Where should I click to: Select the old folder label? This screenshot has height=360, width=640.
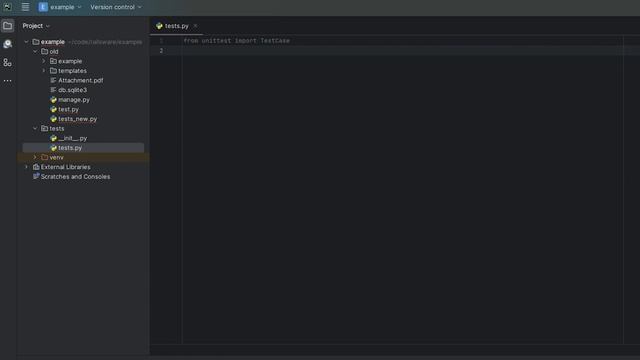point(54,51)
